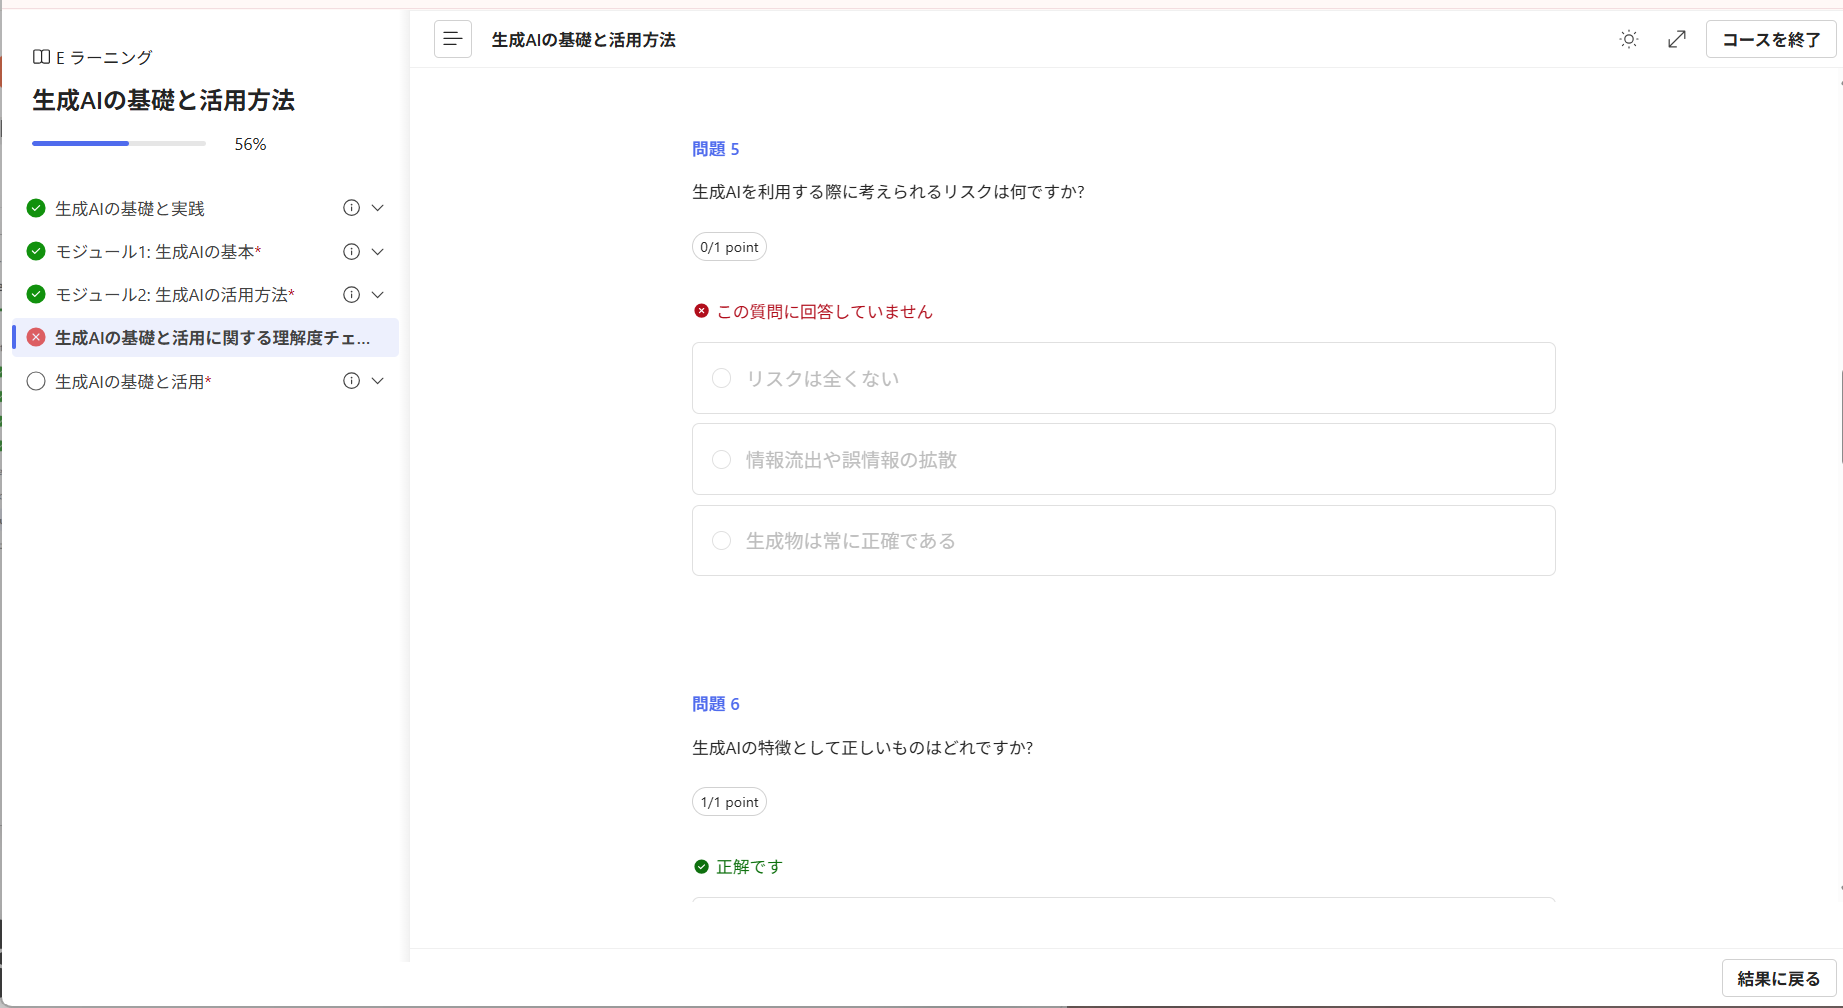Toggle the course outline hamburger menu

452,39
